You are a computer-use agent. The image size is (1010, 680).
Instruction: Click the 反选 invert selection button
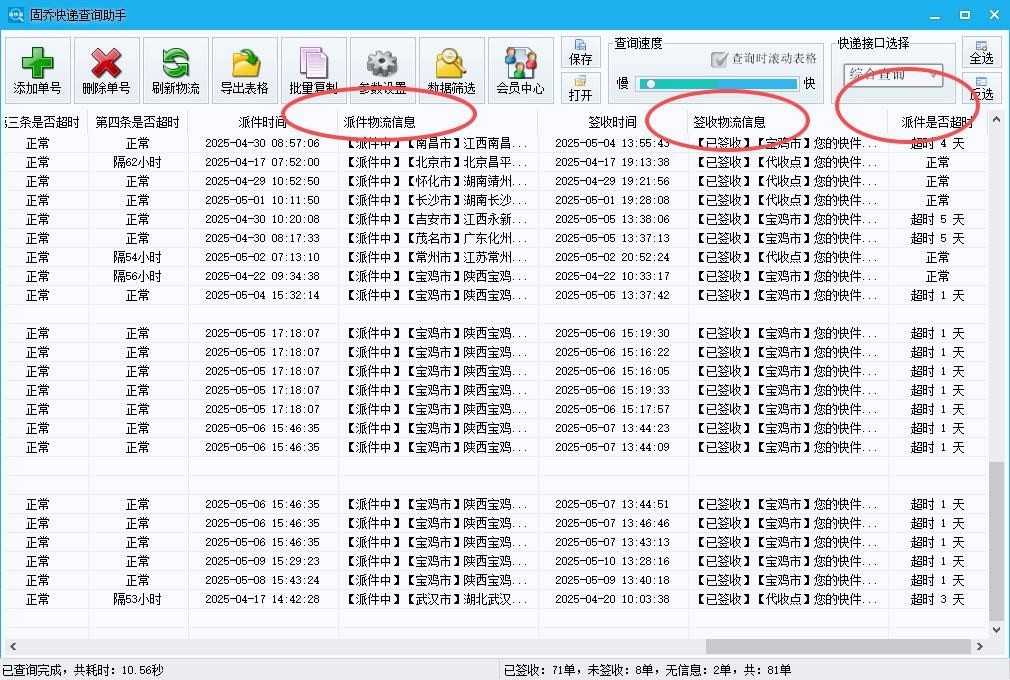[981, 92]
